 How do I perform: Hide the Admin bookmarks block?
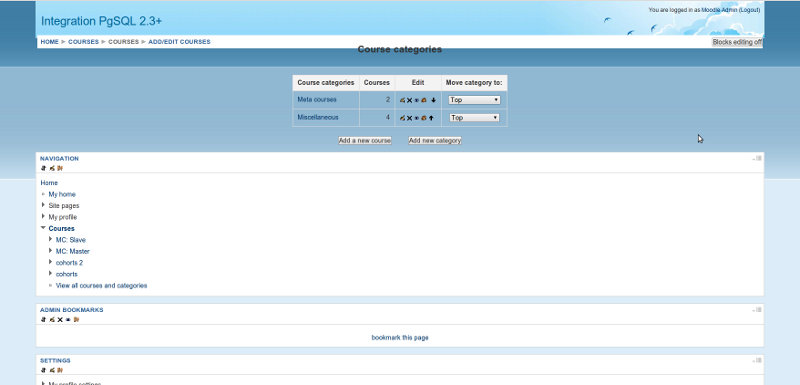pyautogui.click(x=68, y=320)
